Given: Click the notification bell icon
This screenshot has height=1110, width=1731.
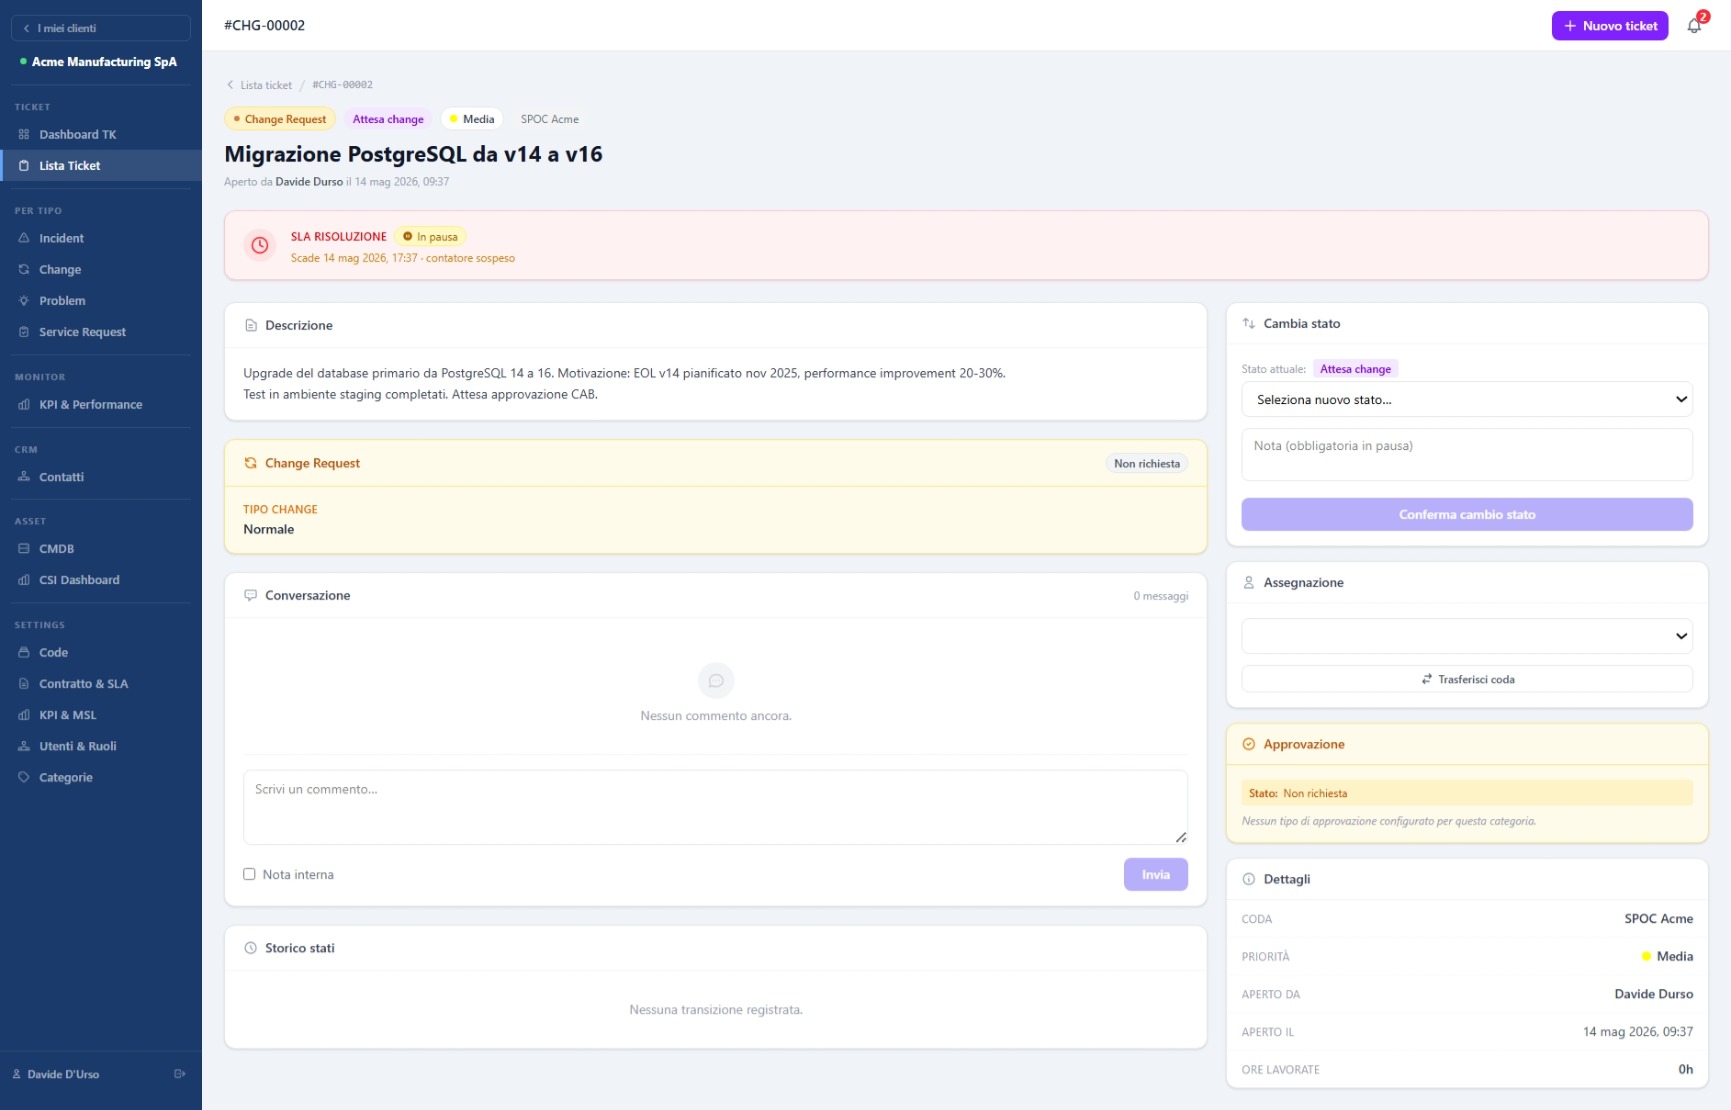Looking at the screenshot, I should click(x=1694, y=26).
